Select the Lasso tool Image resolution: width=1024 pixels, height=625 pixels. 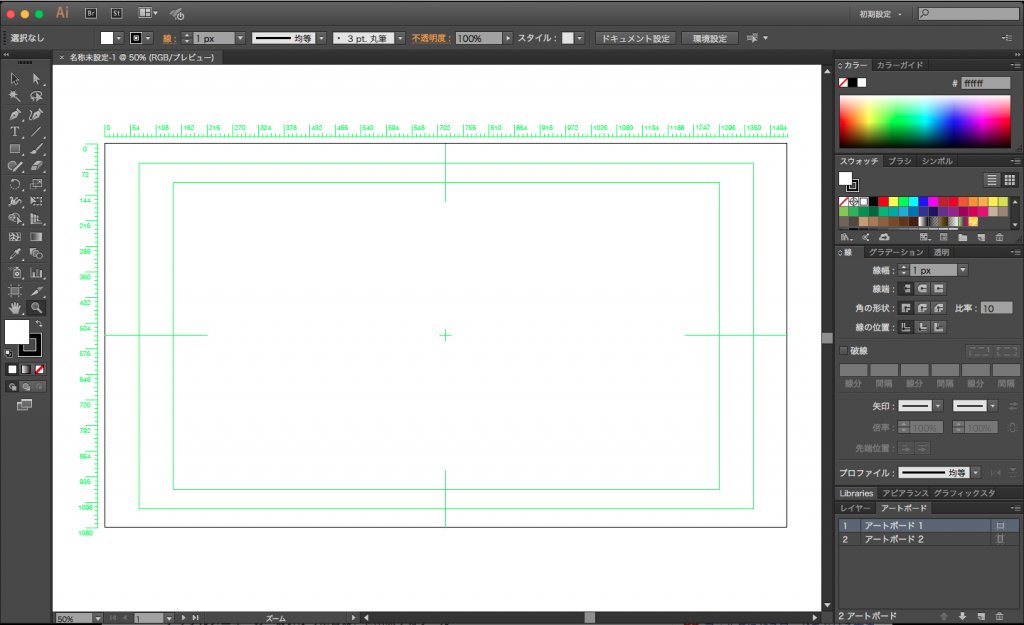[37, 97]
